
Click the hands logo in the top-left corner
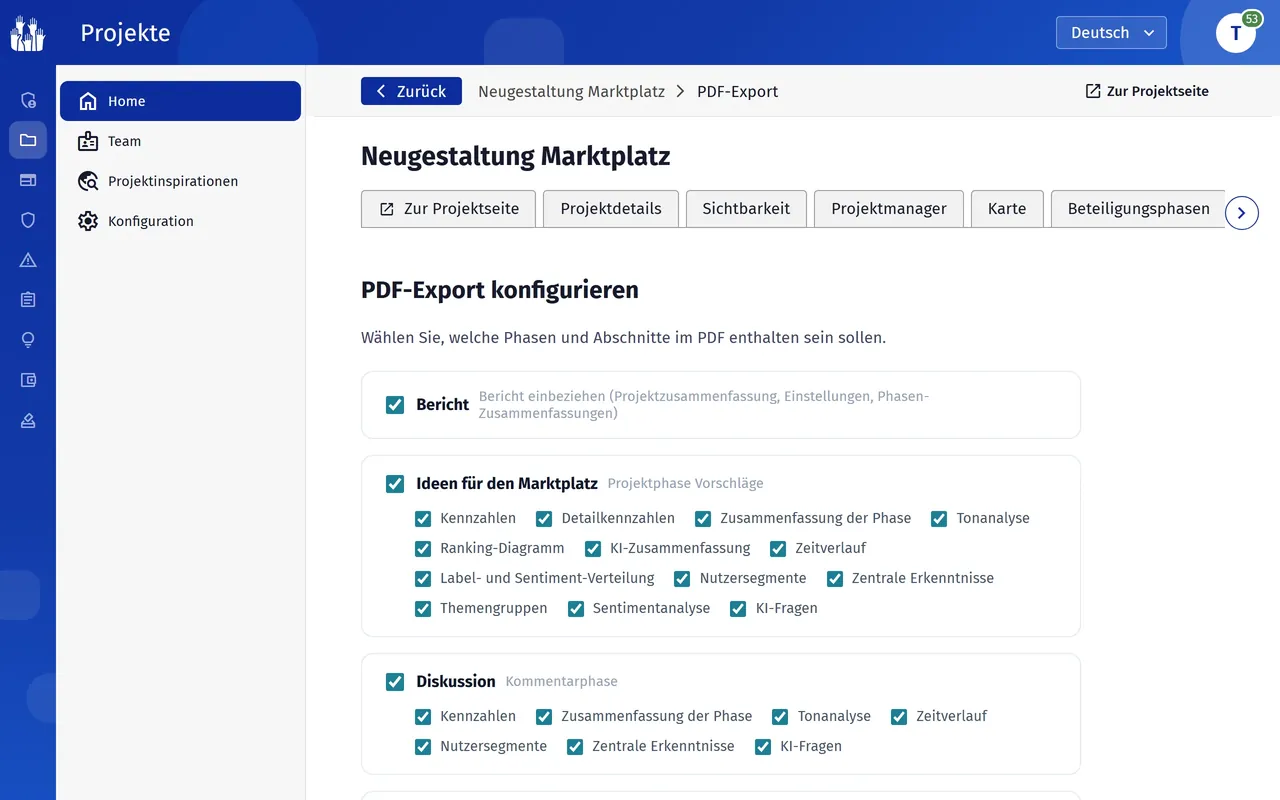tap(28, 33)
